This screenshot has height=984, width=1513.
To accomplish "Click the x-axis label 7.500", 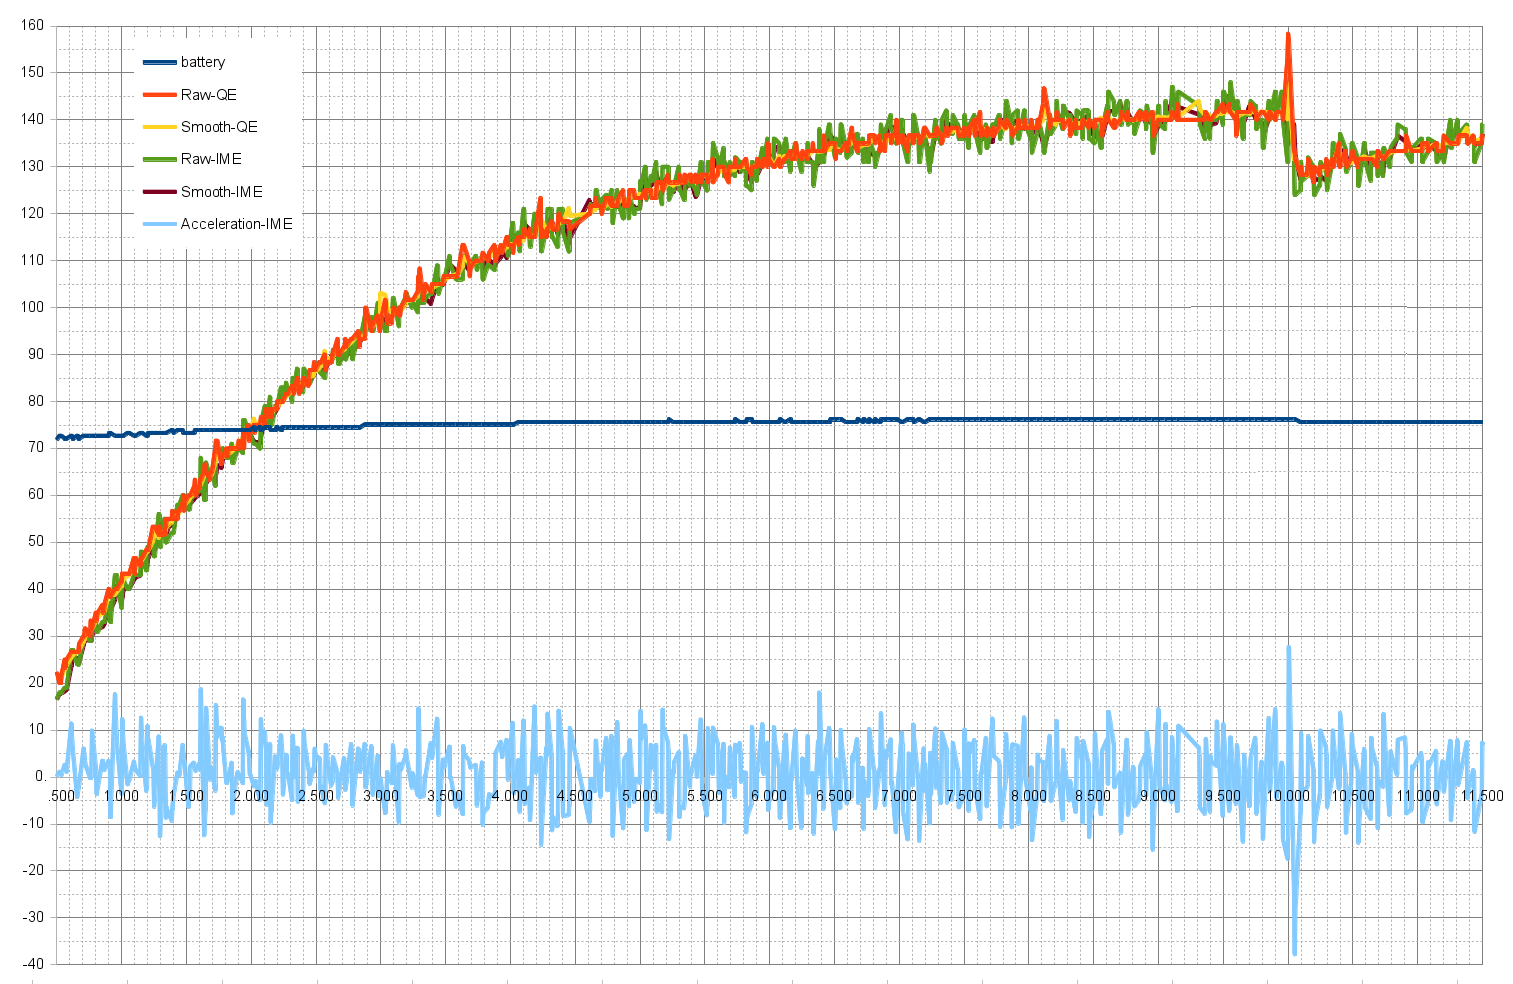I will tap(964, 796).
